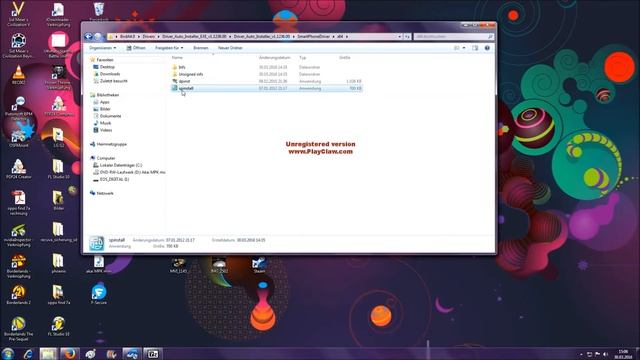640x360 pixels.
Task: Open the address bar history dropdown
Action: pos(400,37)
